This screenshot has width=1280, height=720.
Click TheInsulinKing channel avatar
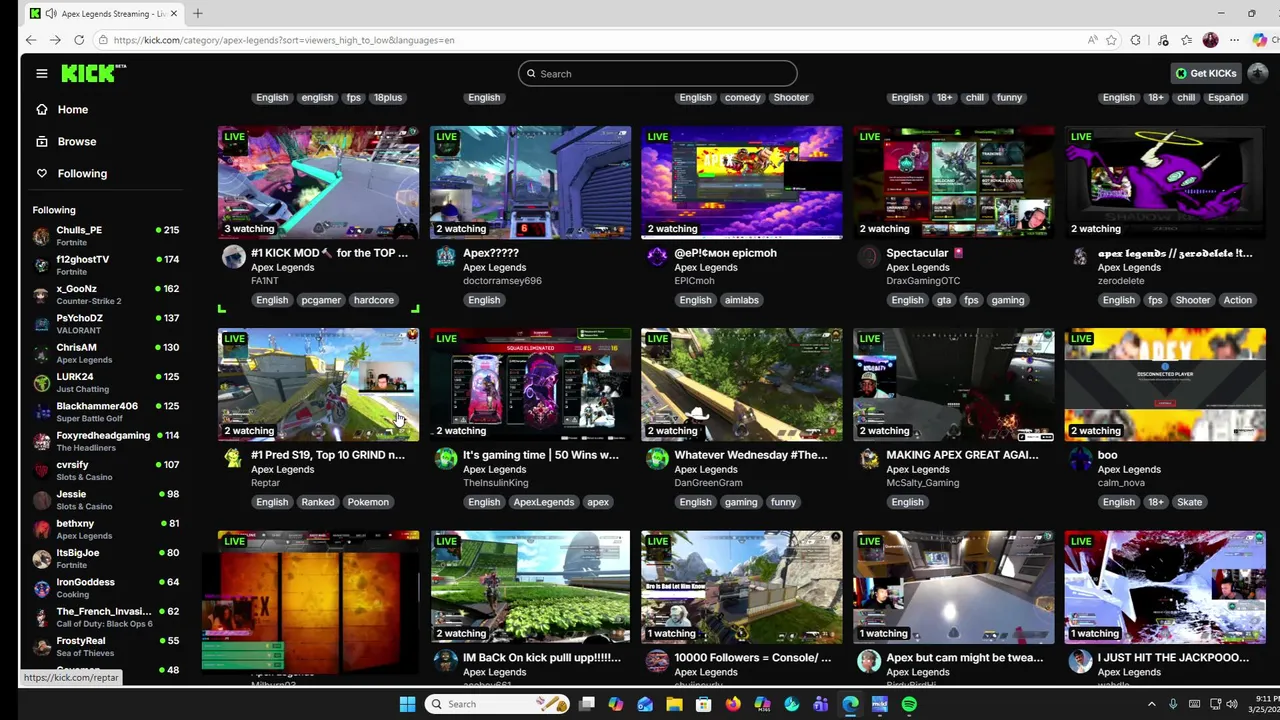pyautogui.click(x=445, y=459)
